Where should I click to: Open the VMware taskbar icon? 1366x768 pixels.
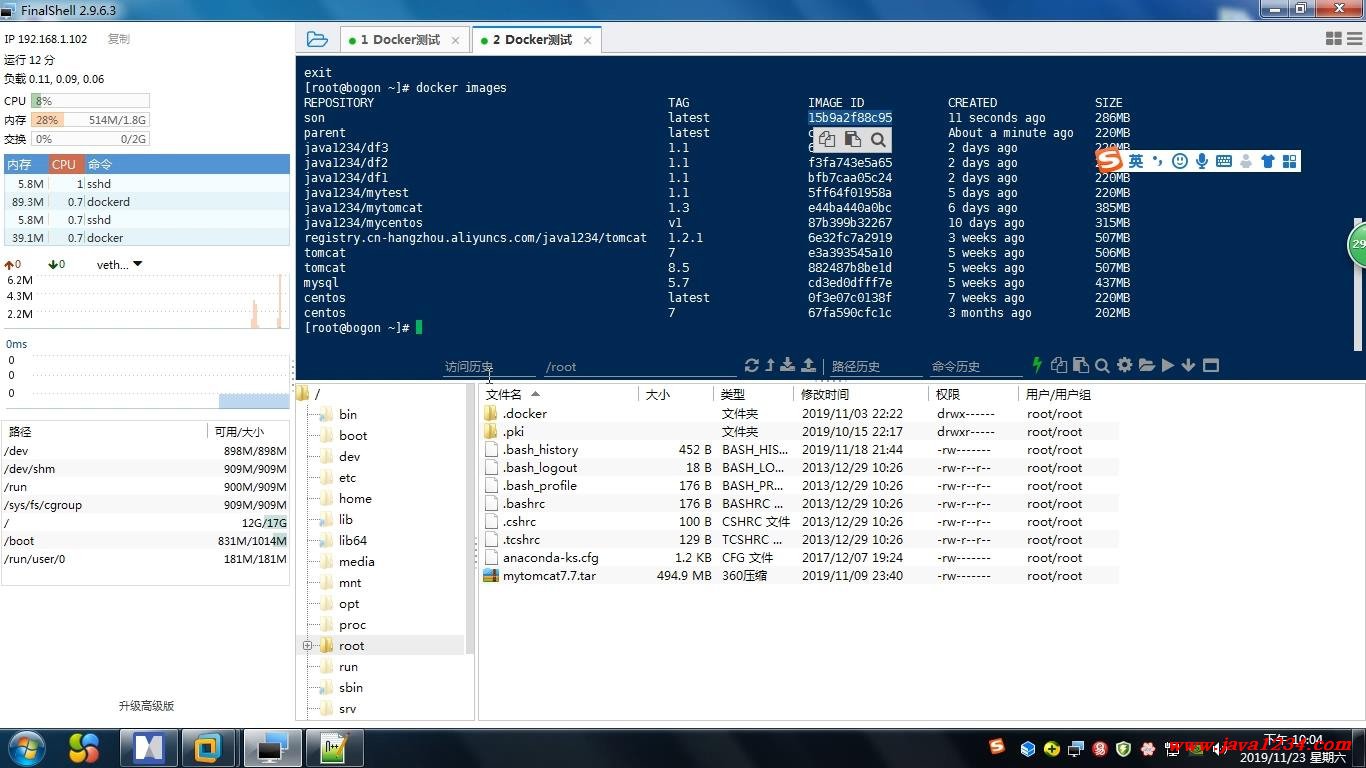pos(207,748)
